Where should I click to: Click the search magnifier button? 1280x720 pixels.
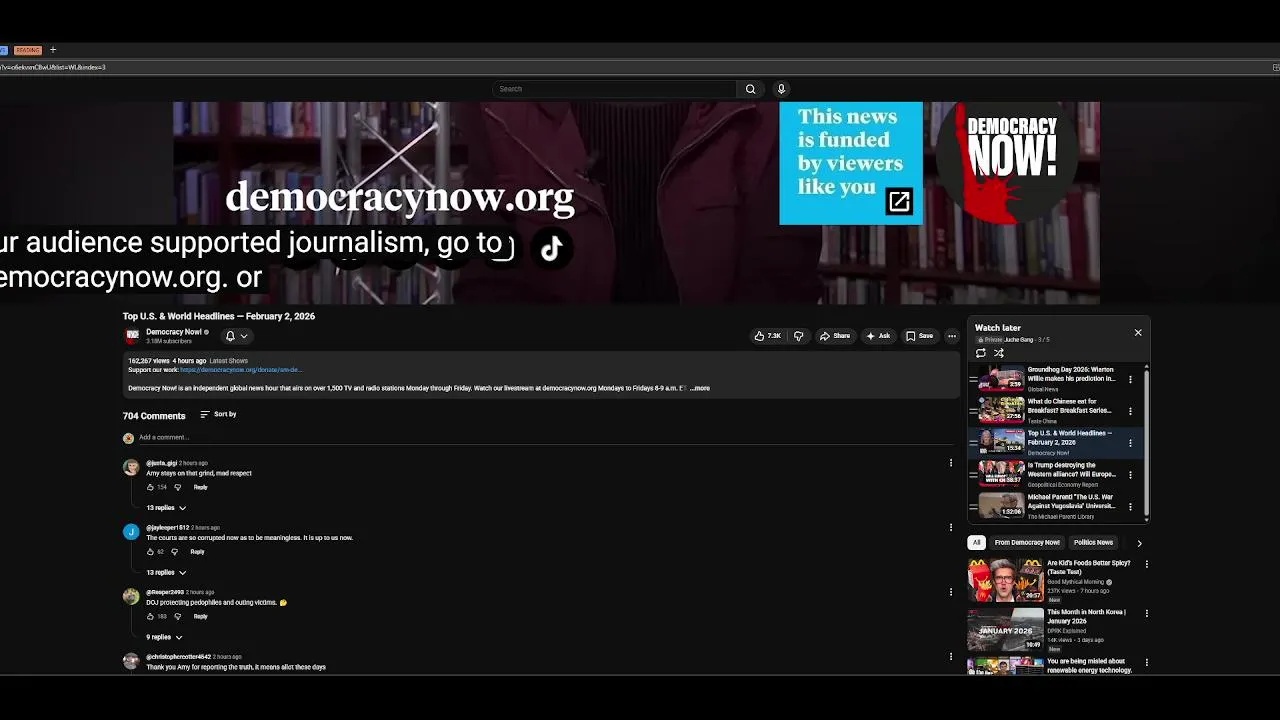click(750, 89)
